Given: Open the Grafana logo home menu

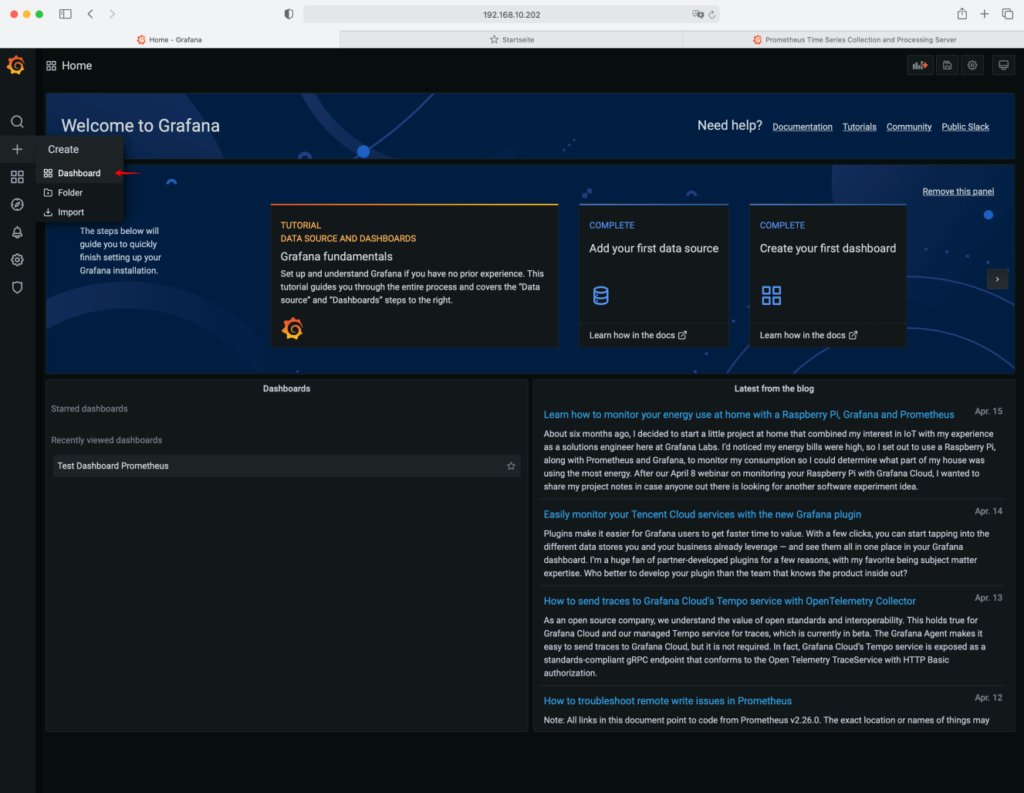Looking at the screenshot, I should [16, 65].
